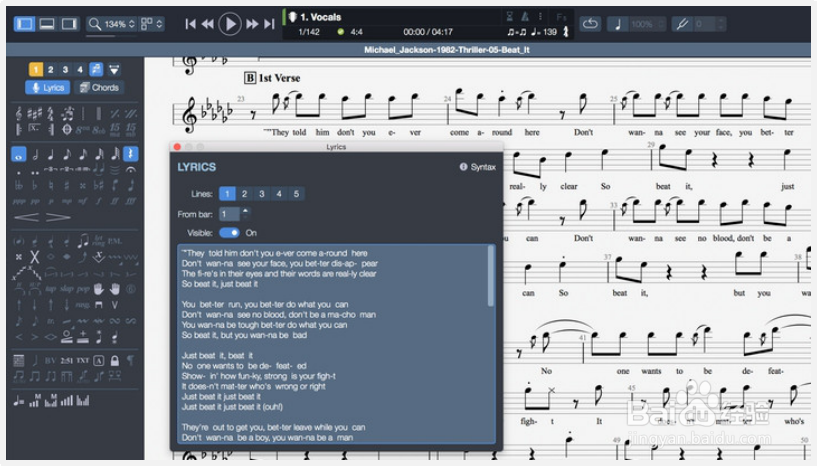
Task: Toggle the Visible lyrics switch
Action: 229,232
